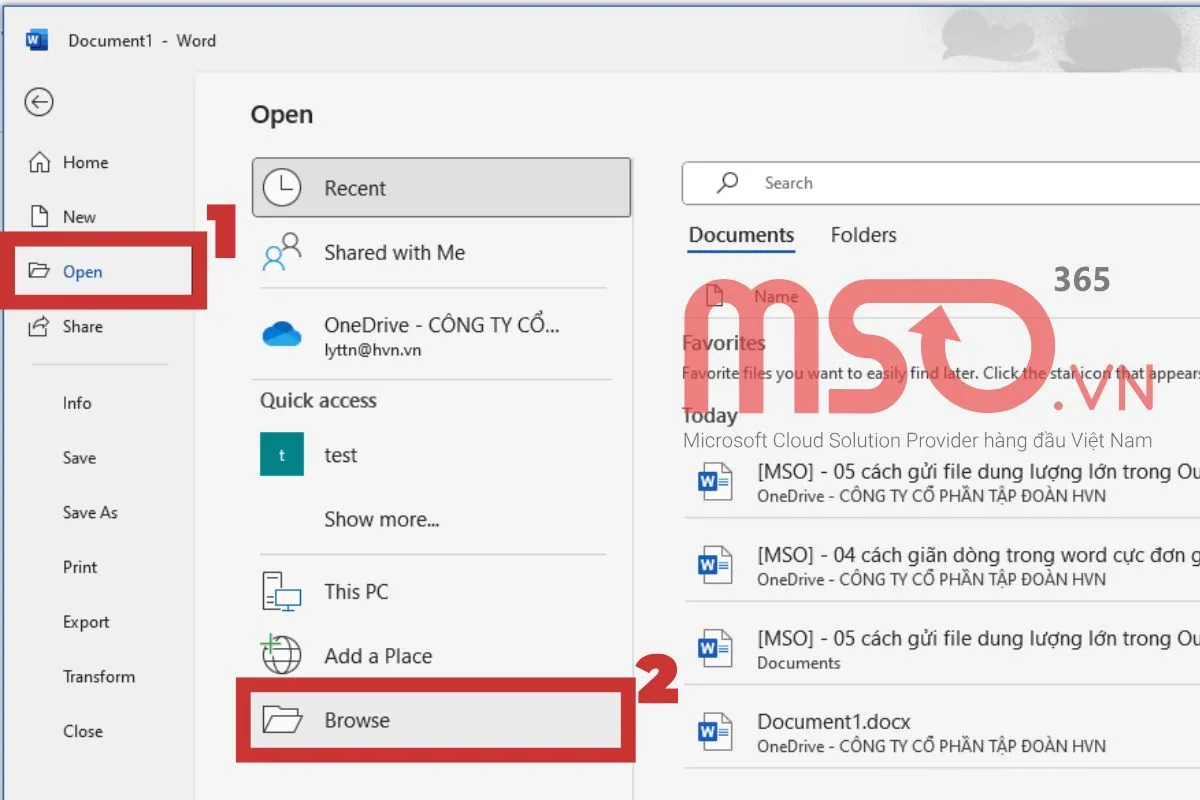Click the OneDrive cloud icon
The image size is (1200, 800).
click(x=281, y=334)
